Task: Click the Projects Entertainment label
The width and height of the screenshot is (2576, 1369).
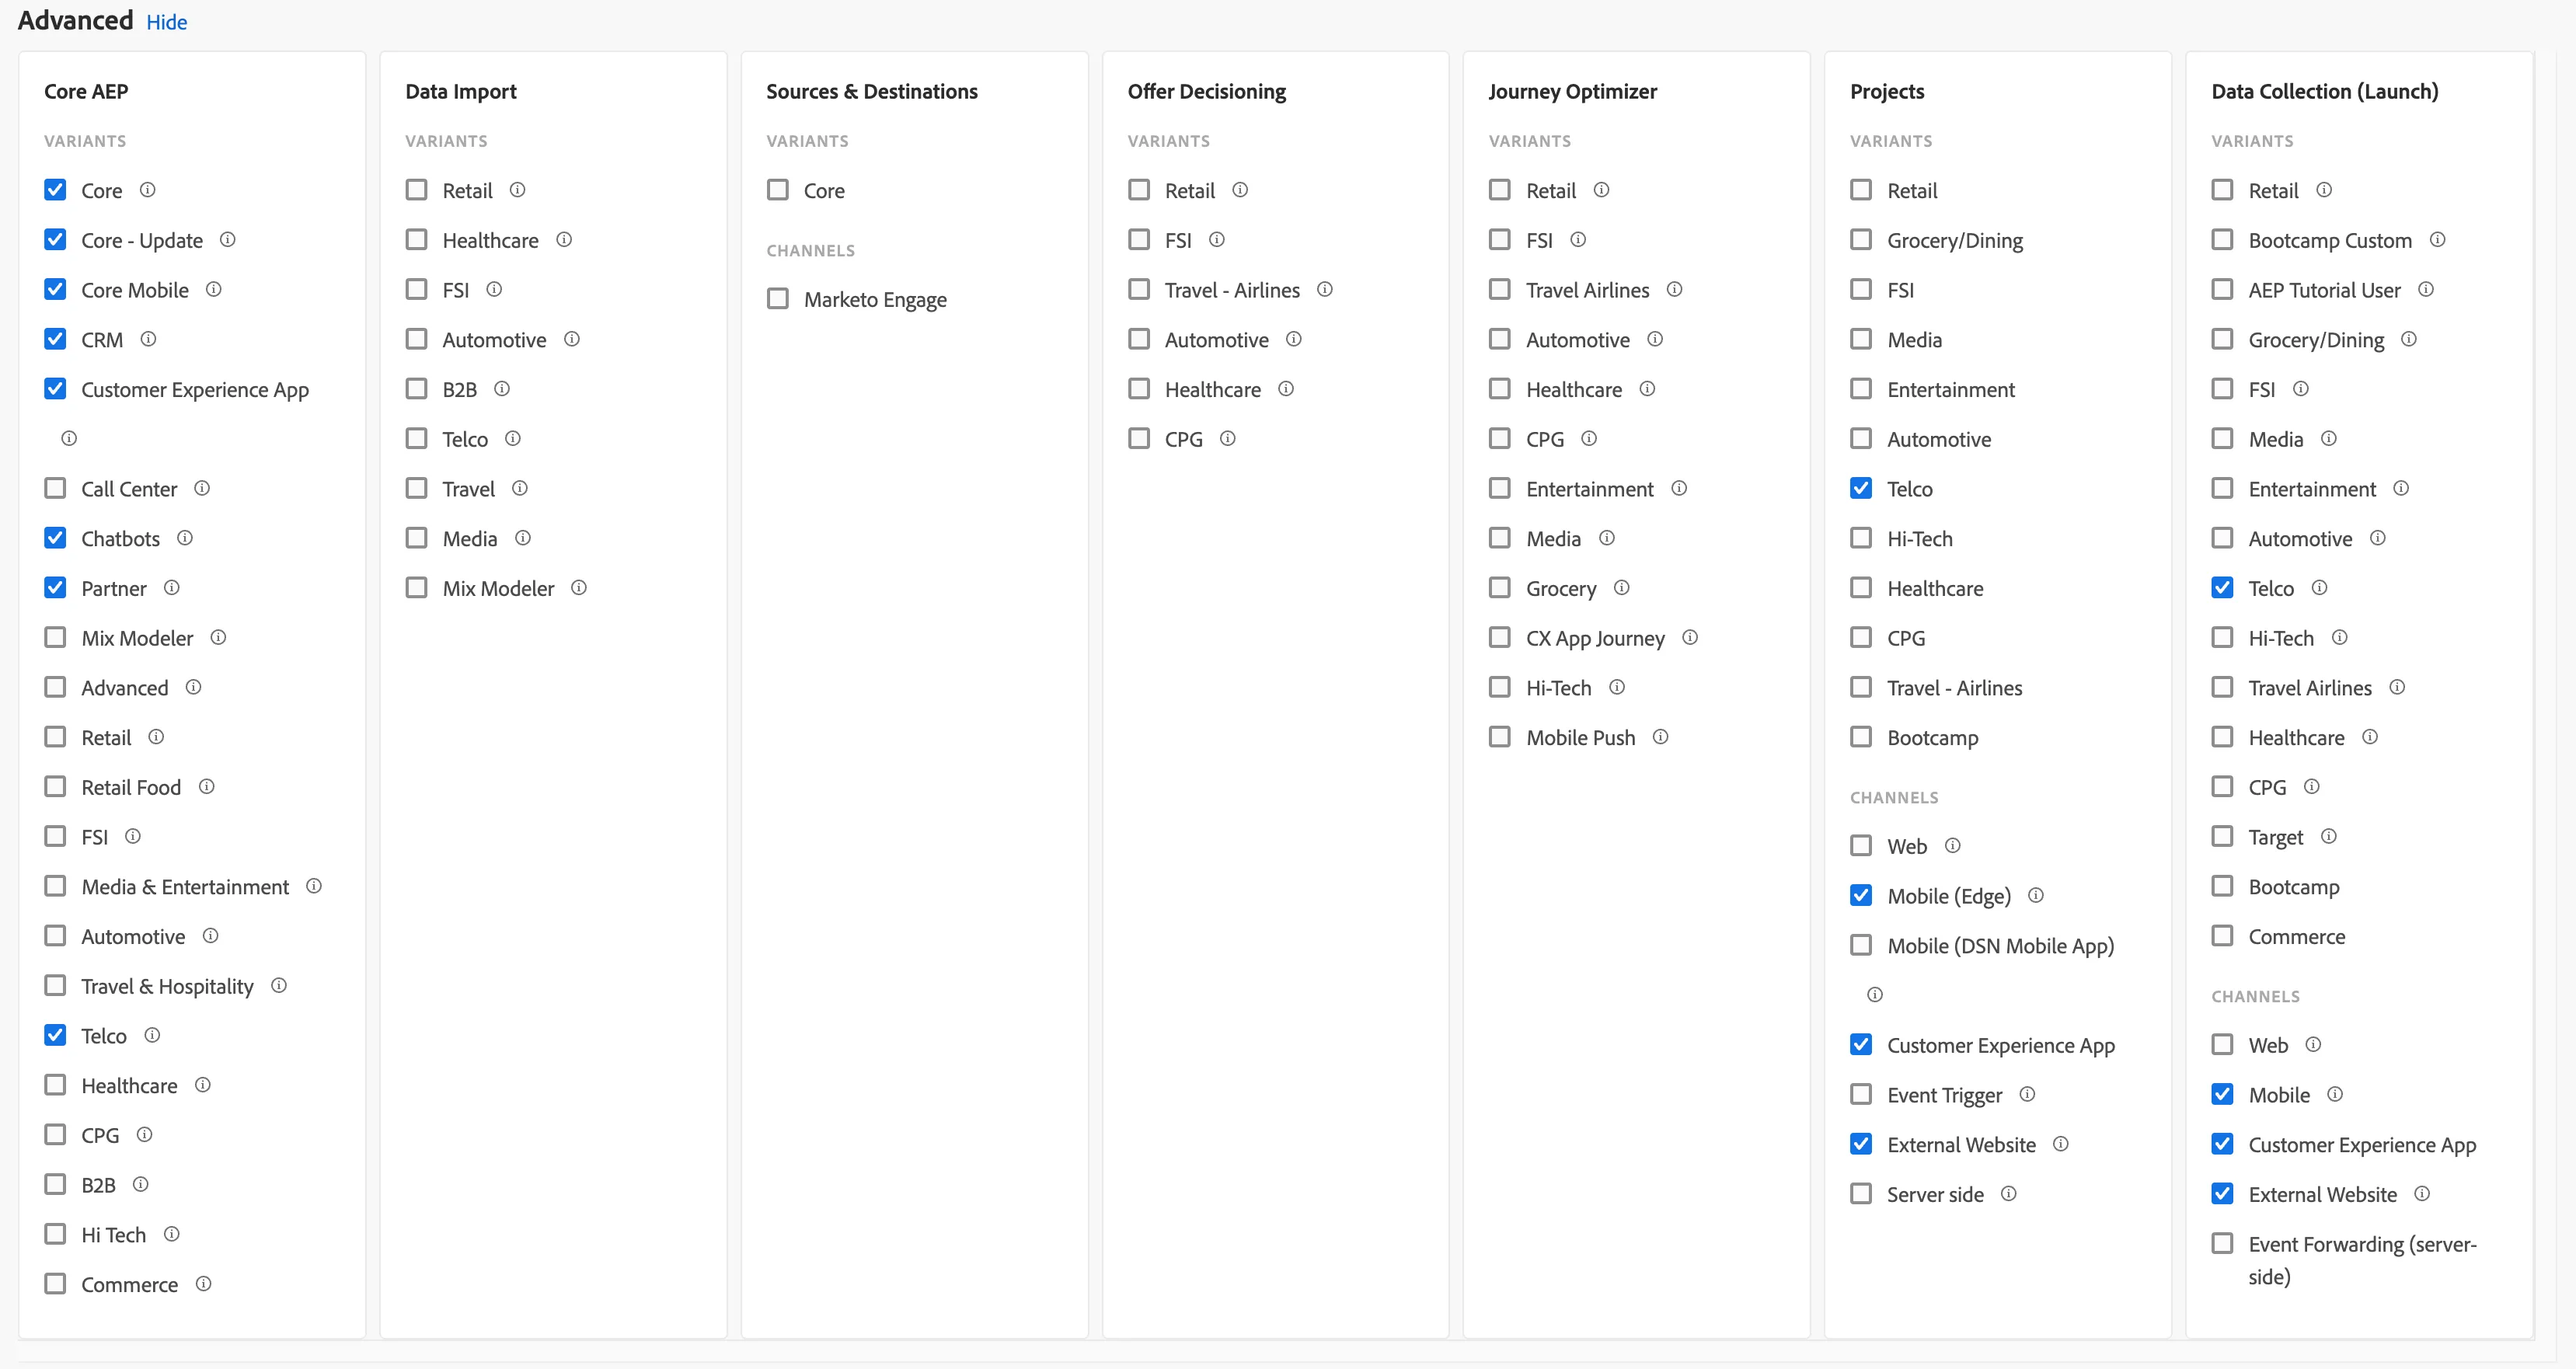Action: pos(1951,390)
